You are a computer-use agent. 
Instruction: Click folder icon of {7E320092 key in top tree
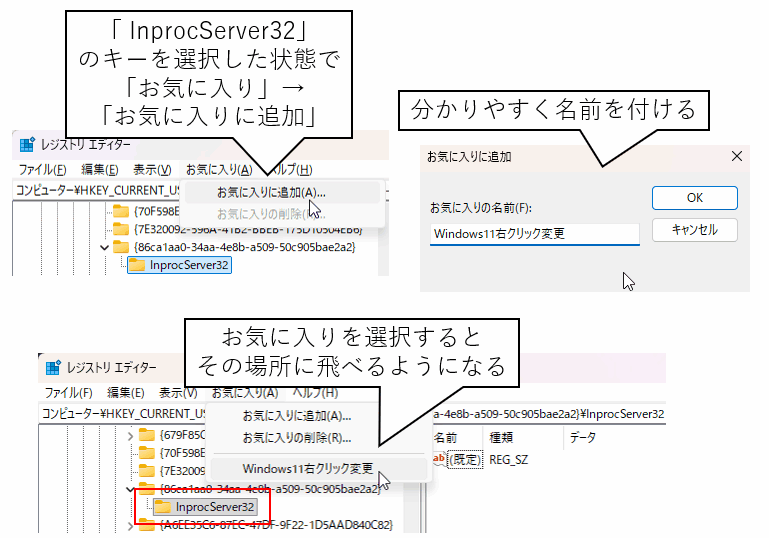[121, 229]
